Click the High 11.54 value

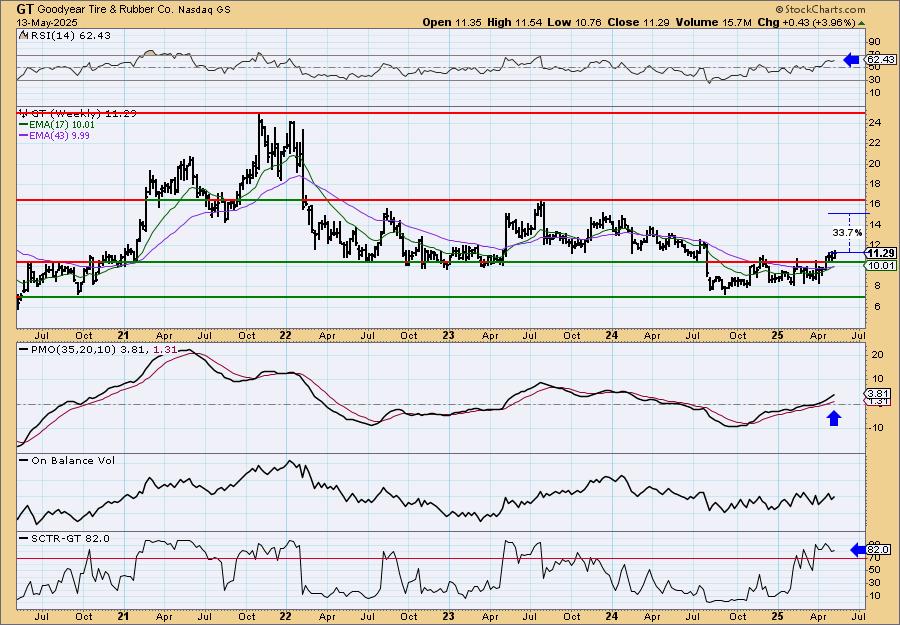coord(514,22)
